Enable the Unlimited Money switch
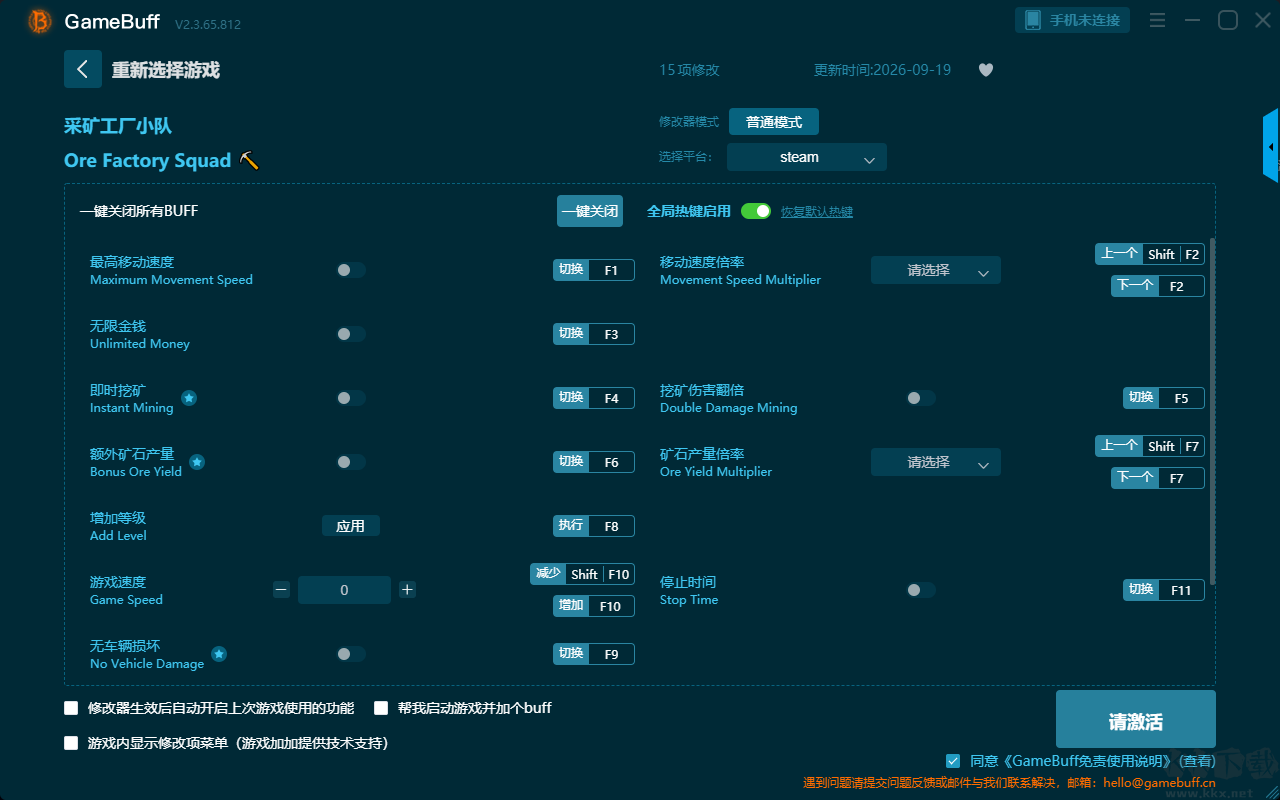 click(350, 334)
